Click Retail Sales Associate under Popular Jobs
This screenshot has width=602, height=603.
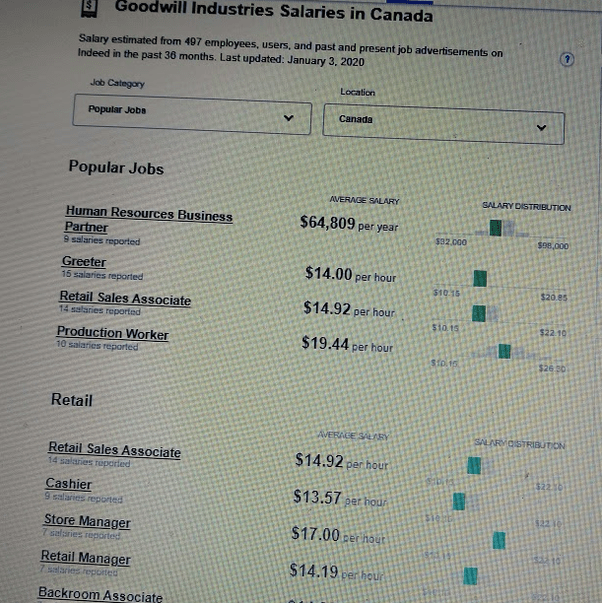coord(125,298)
